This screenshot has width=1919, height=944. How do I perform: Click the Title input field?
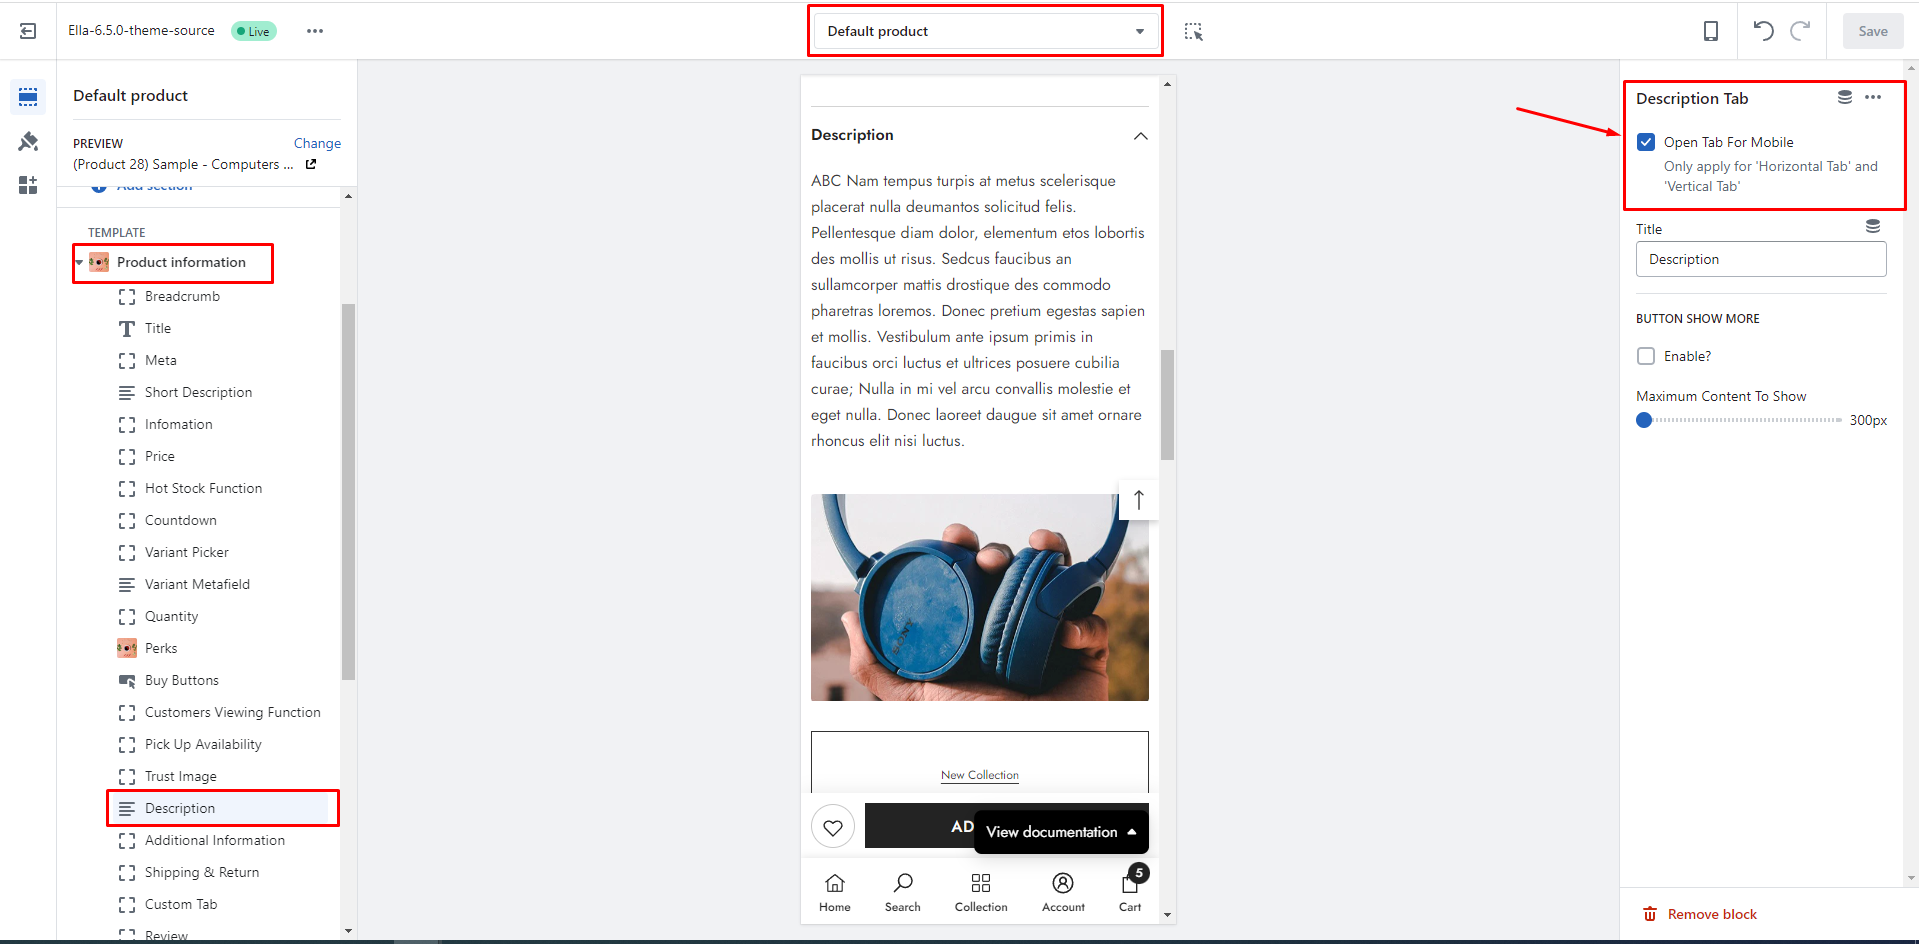tap(1761, 259)
